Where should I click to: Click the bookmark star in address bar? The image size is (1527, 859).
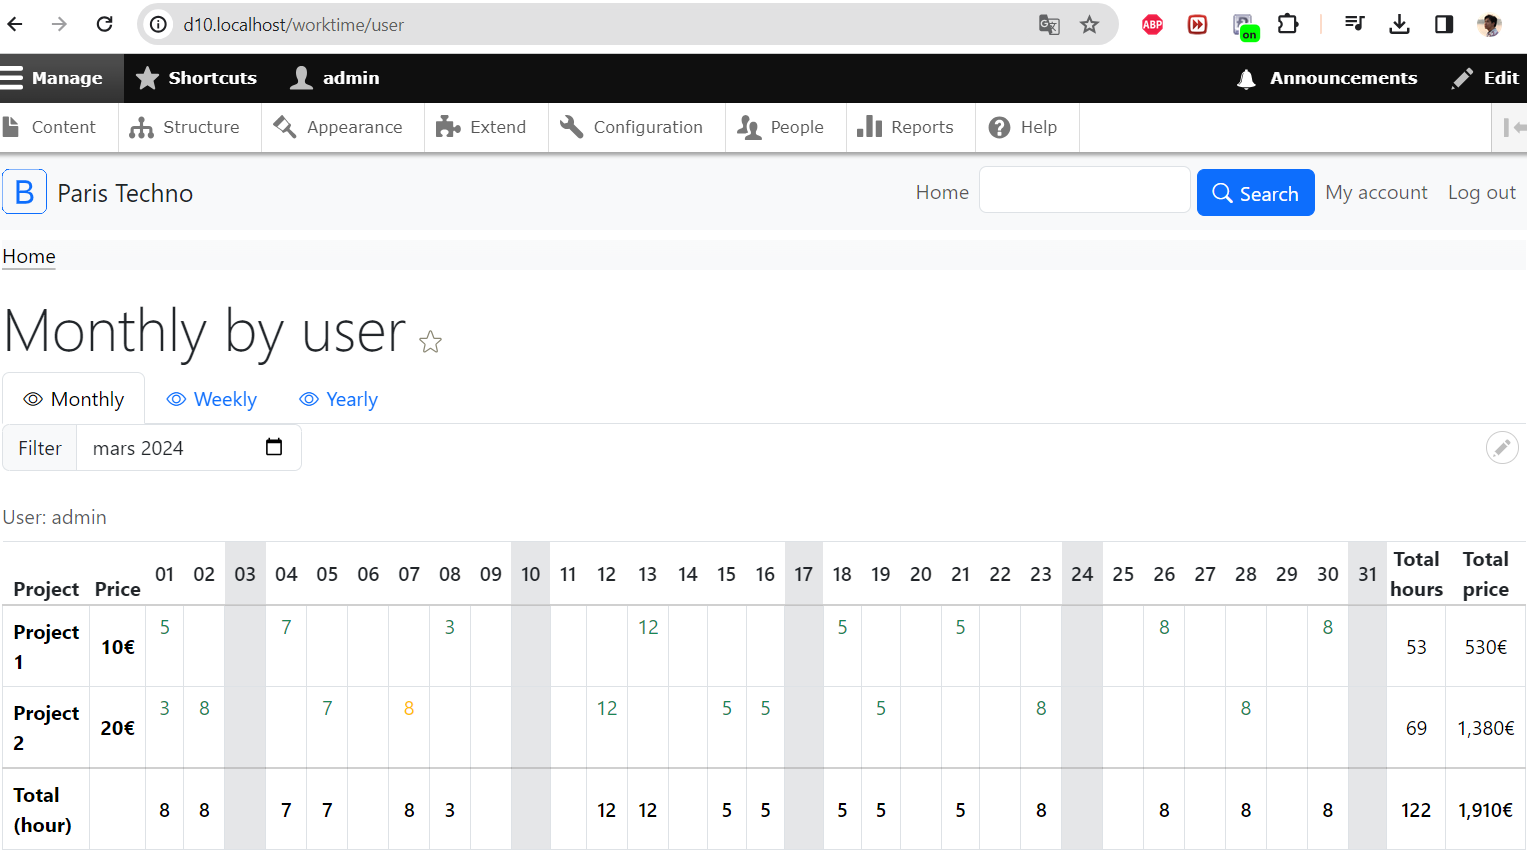[x=1089, y=25]
